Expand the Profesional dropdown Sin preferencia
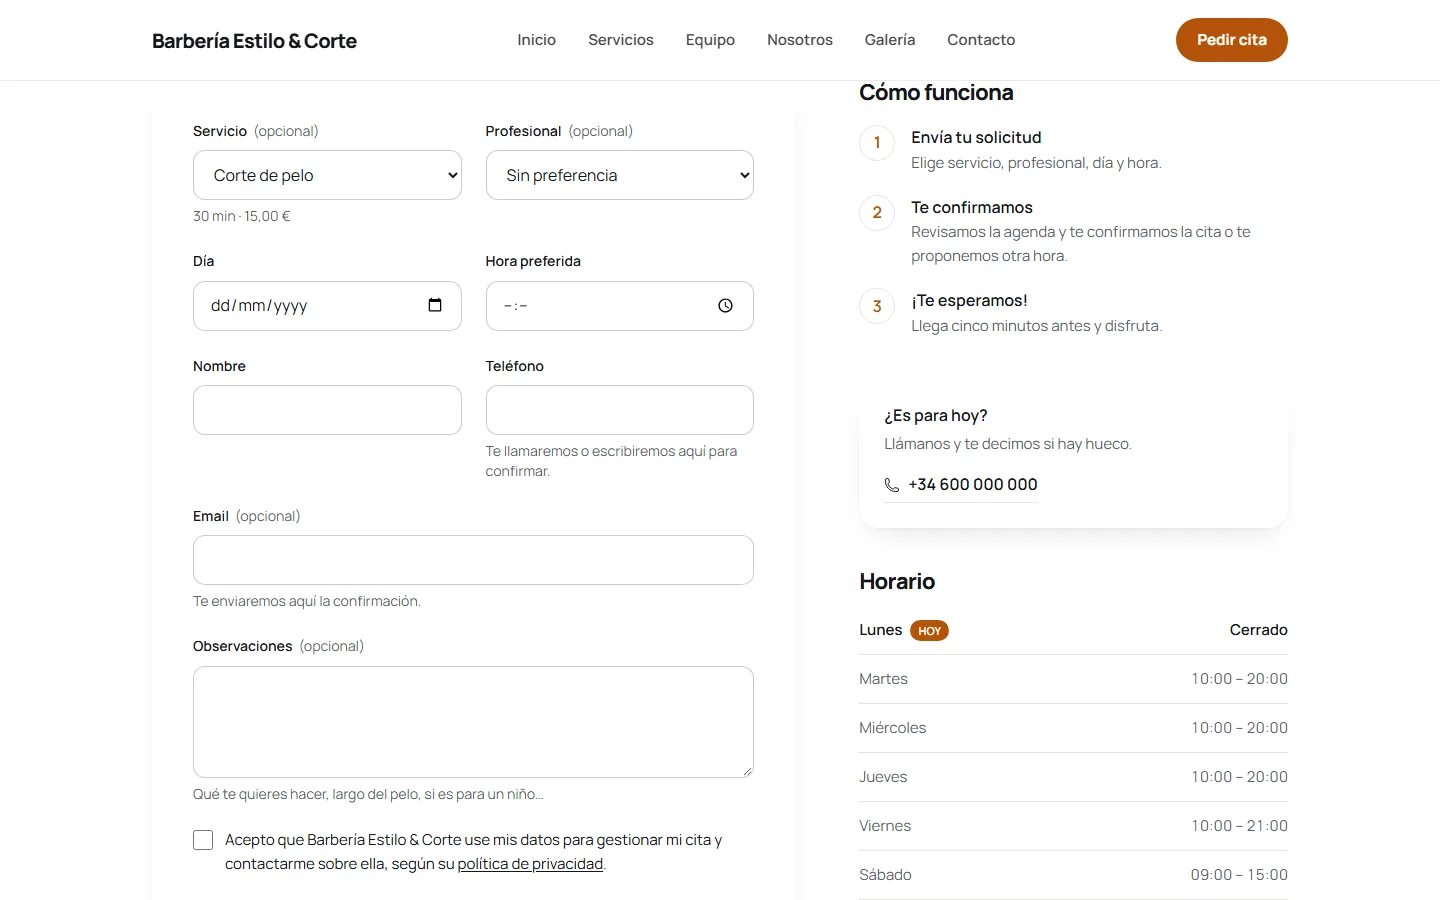This screenshot has height=900, width=1440. [620, 175]
